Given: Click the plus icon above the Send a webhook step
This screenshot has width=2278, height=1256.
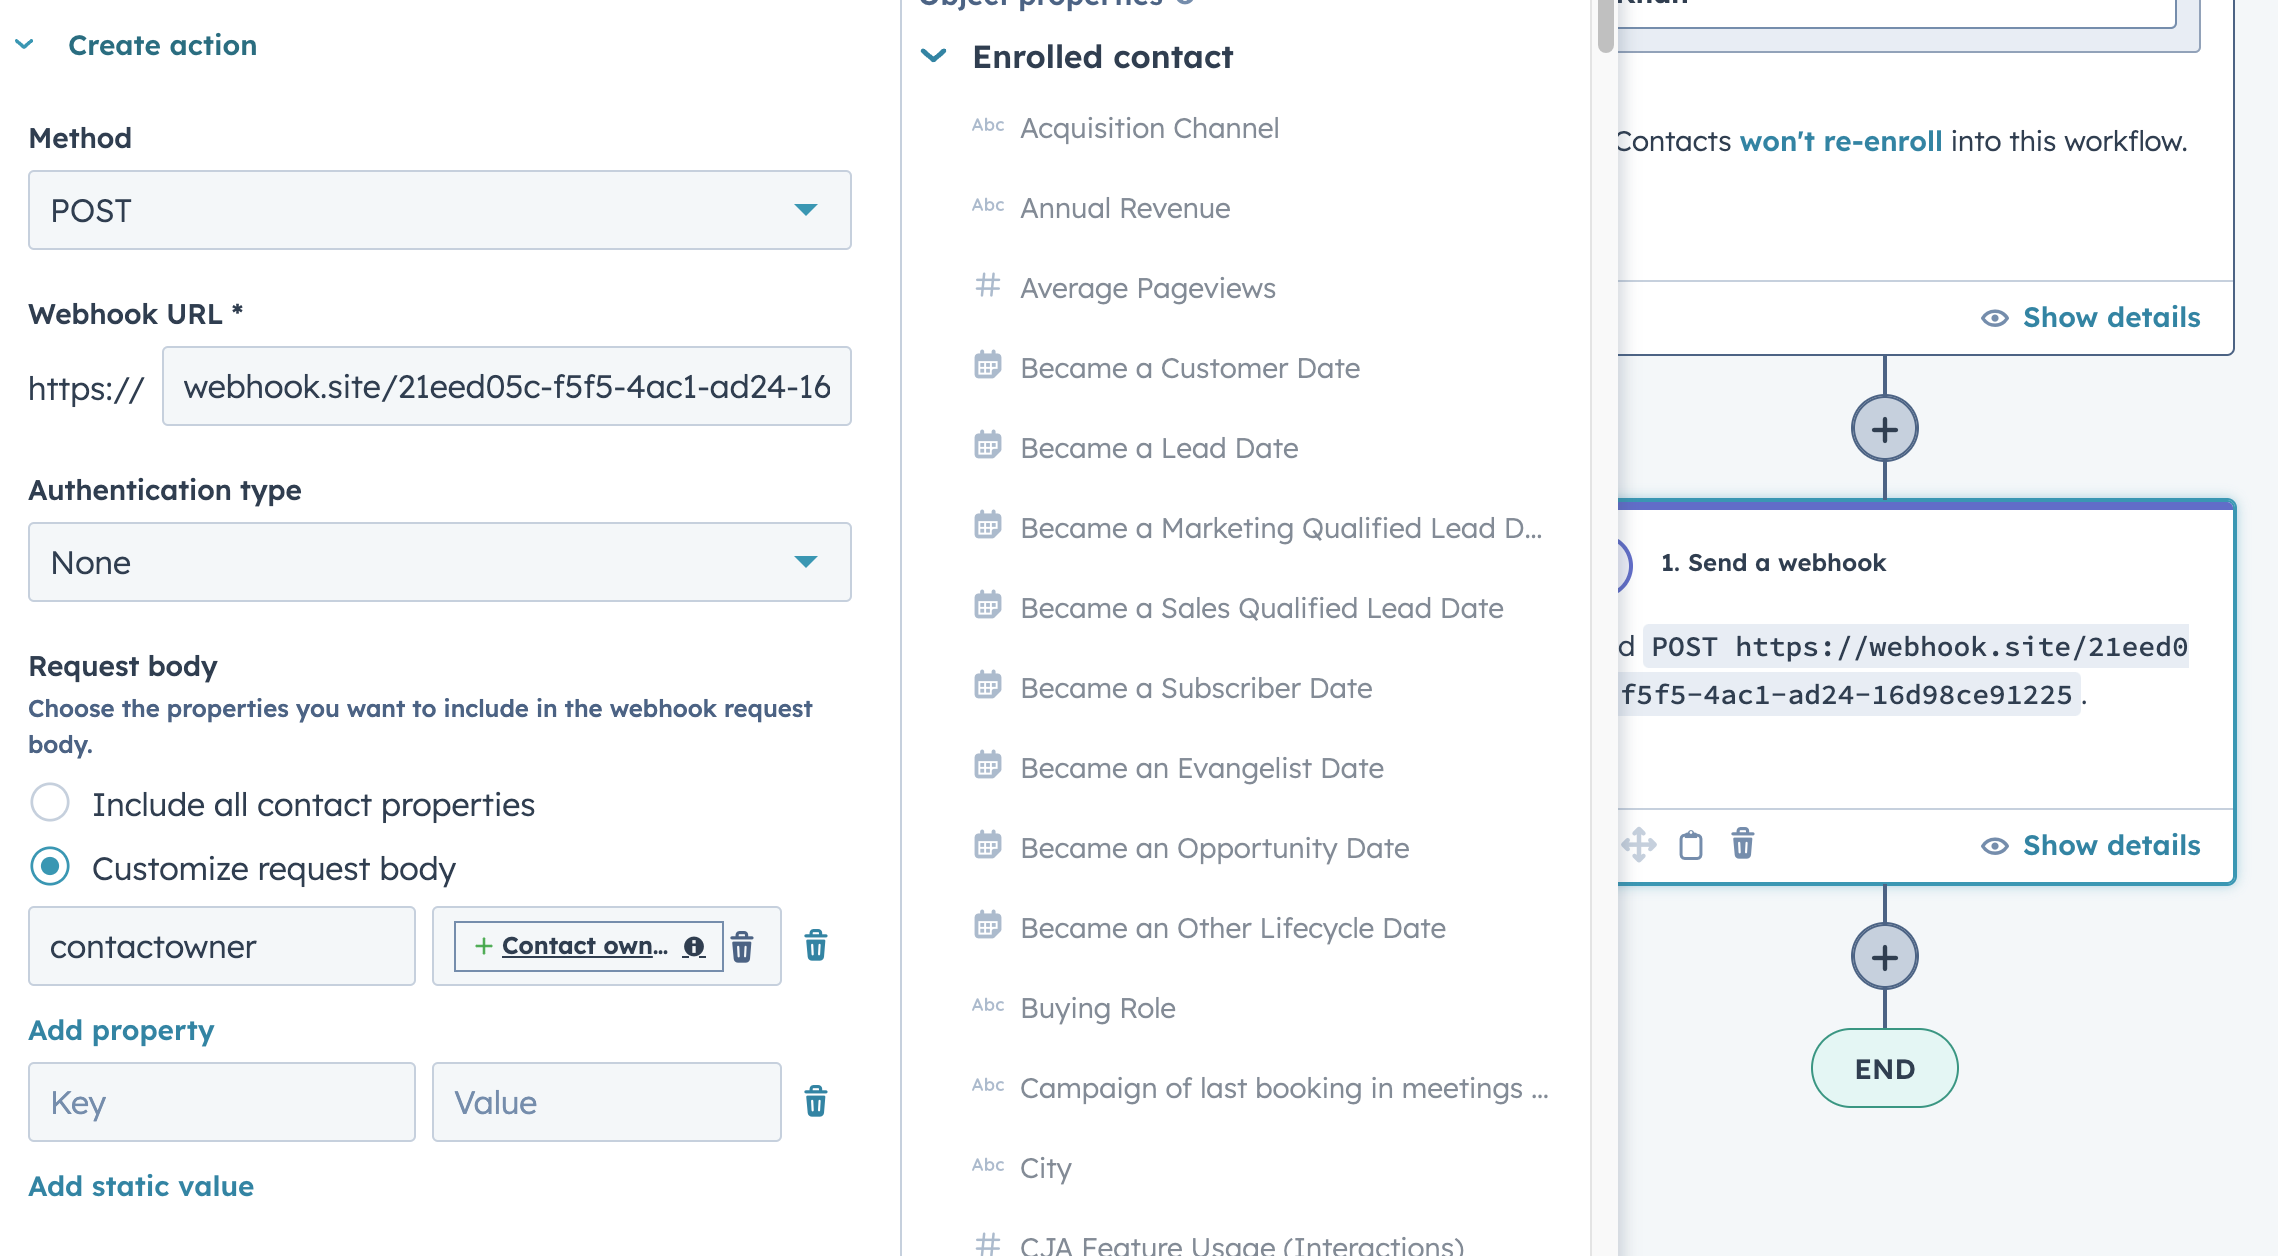Looking at the screenshot, I should pyautogui.click(x=1884, y=428).
